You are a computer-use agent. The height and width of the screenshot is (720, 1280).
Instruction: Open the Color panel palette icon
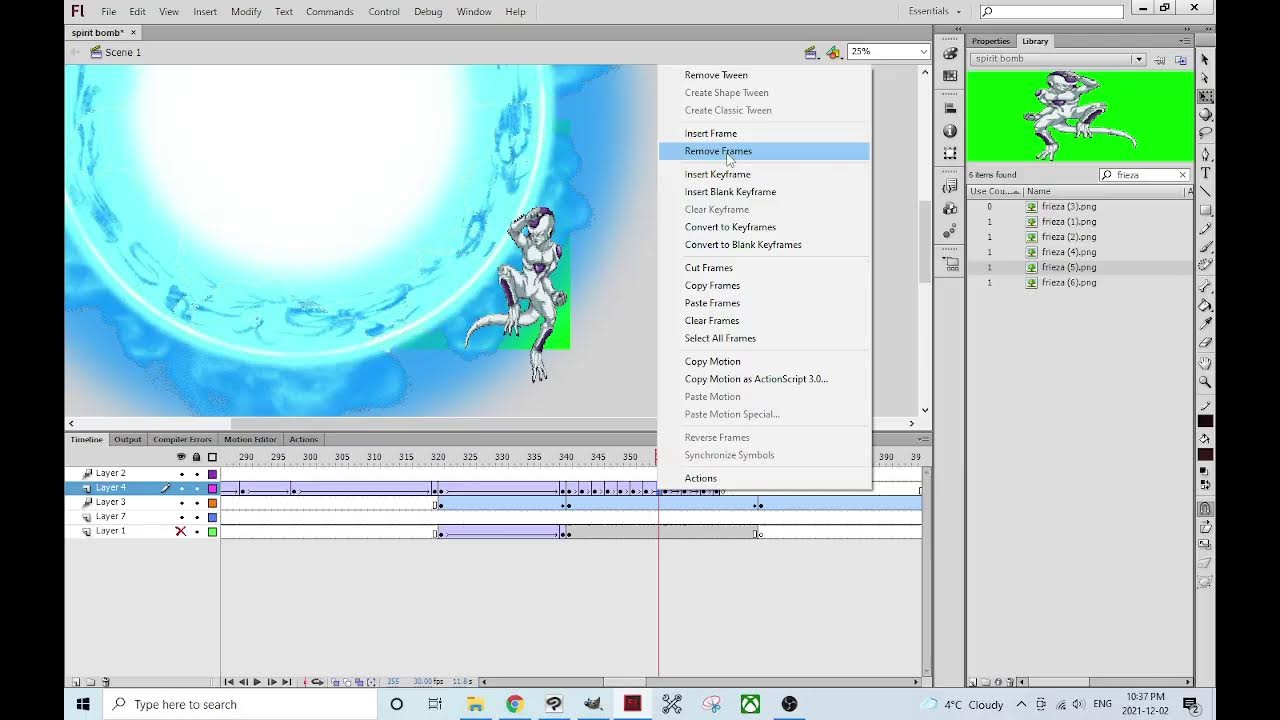[950, 53]
